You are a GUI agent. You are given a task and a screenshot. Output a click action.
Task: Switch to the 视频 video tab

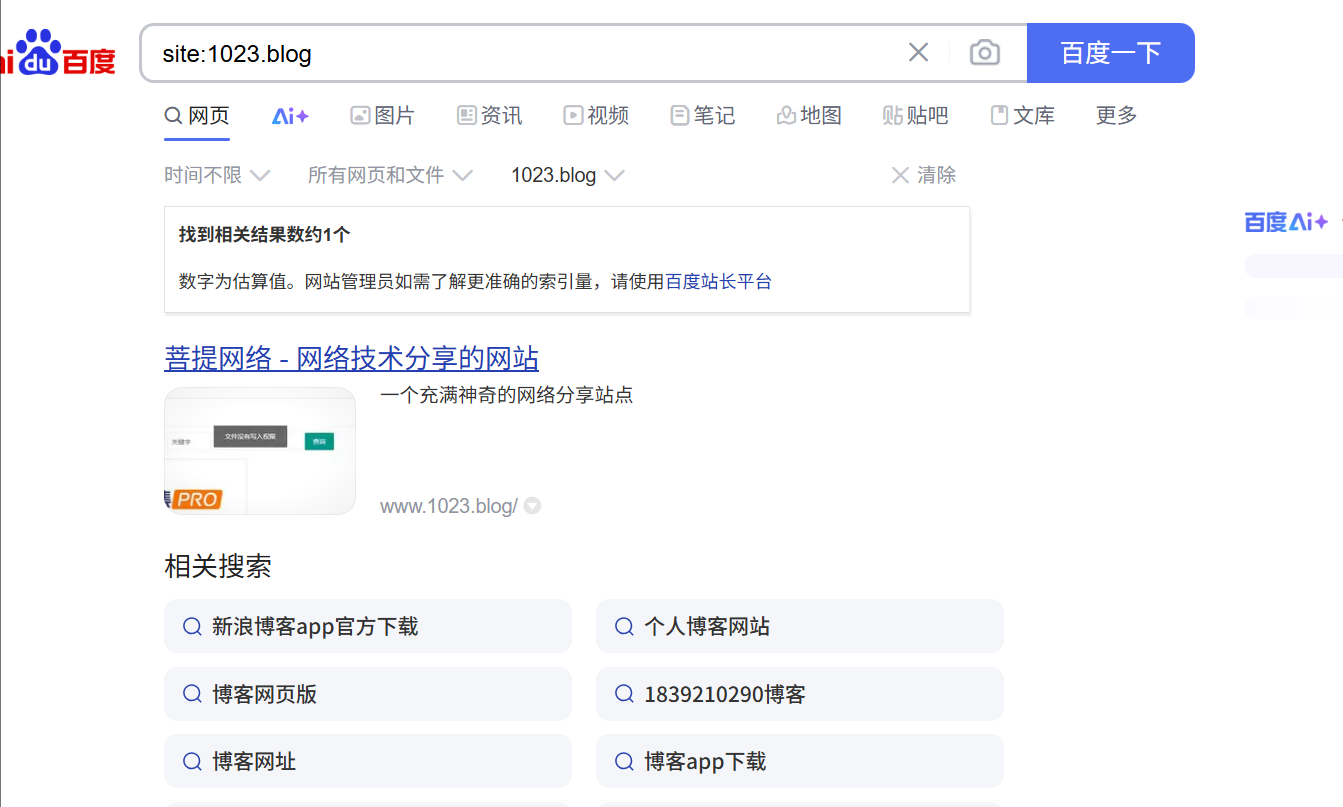(596, 116)
